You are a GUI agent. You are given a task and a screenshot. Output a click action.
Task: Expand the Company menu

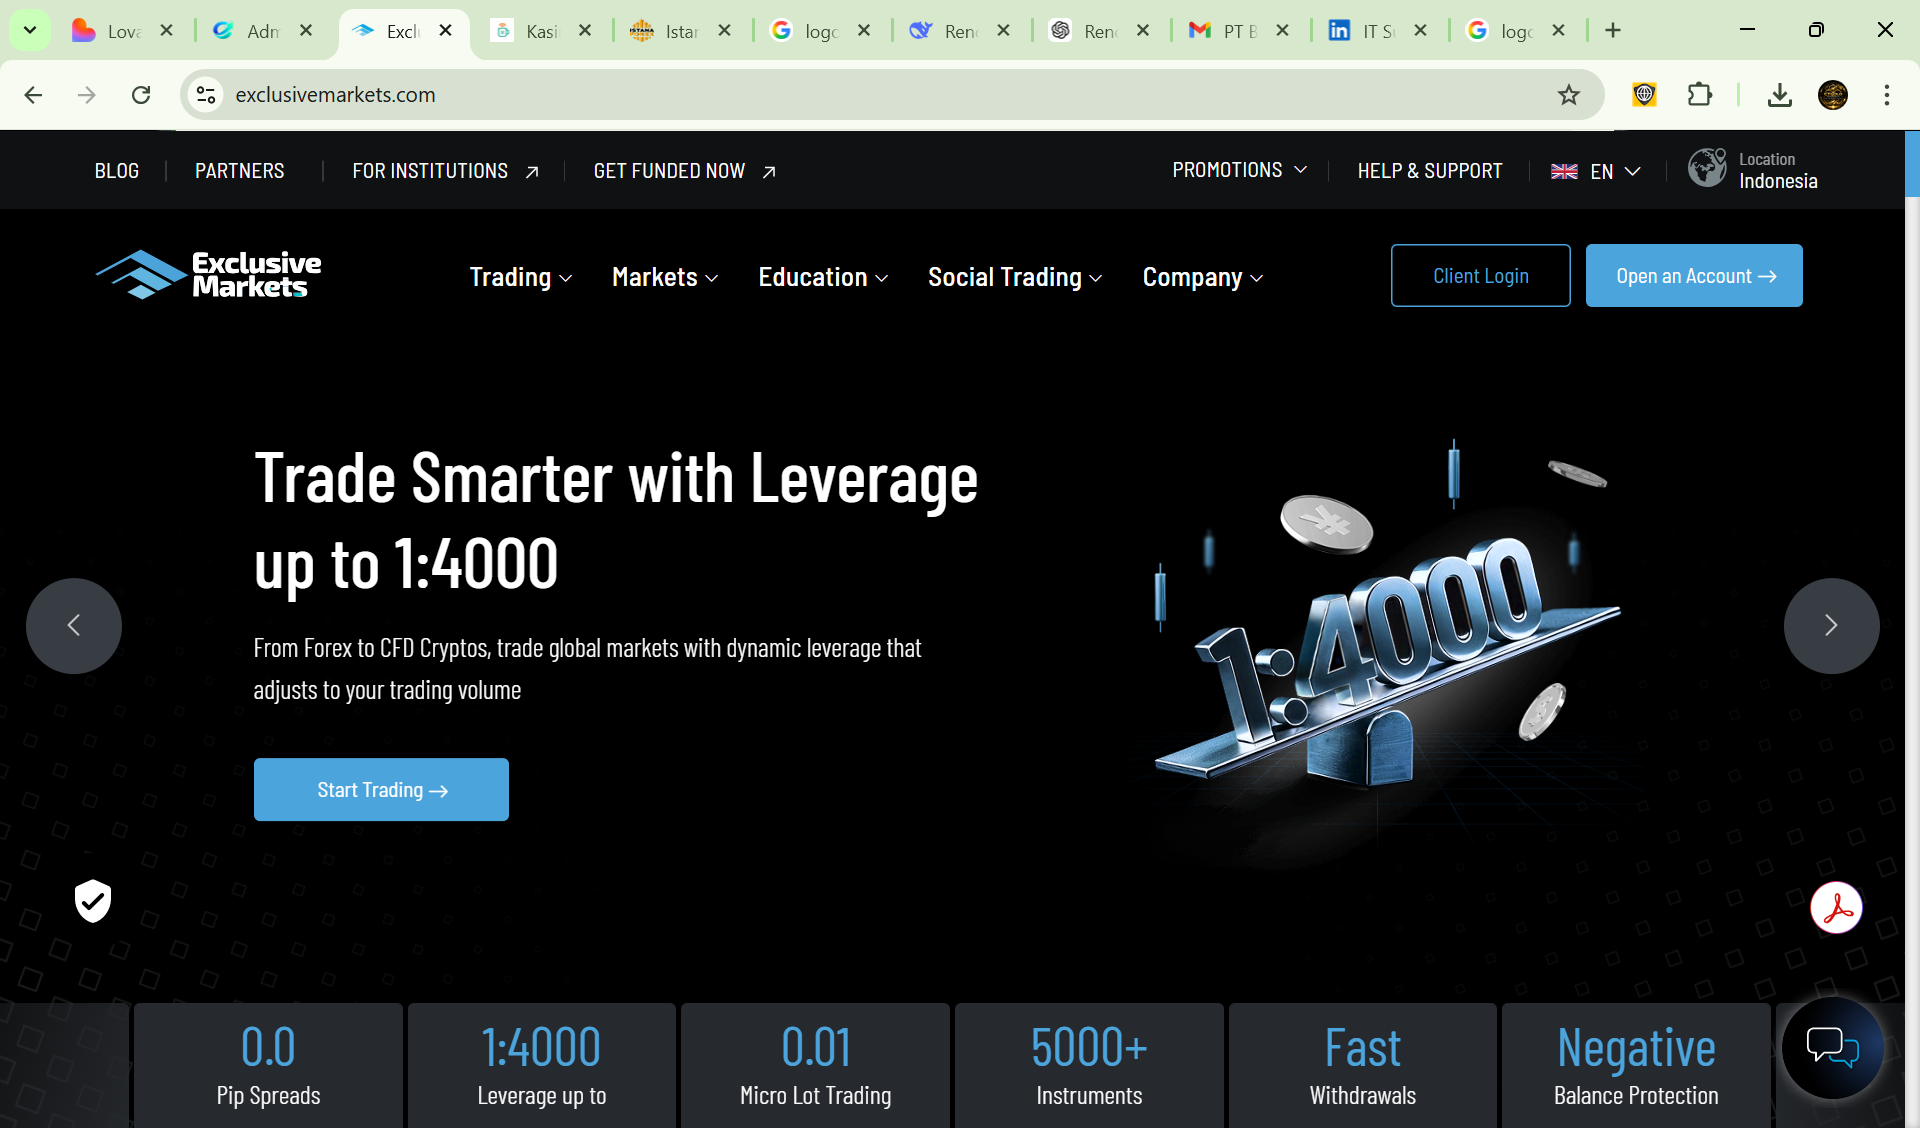coord(1203,277)
